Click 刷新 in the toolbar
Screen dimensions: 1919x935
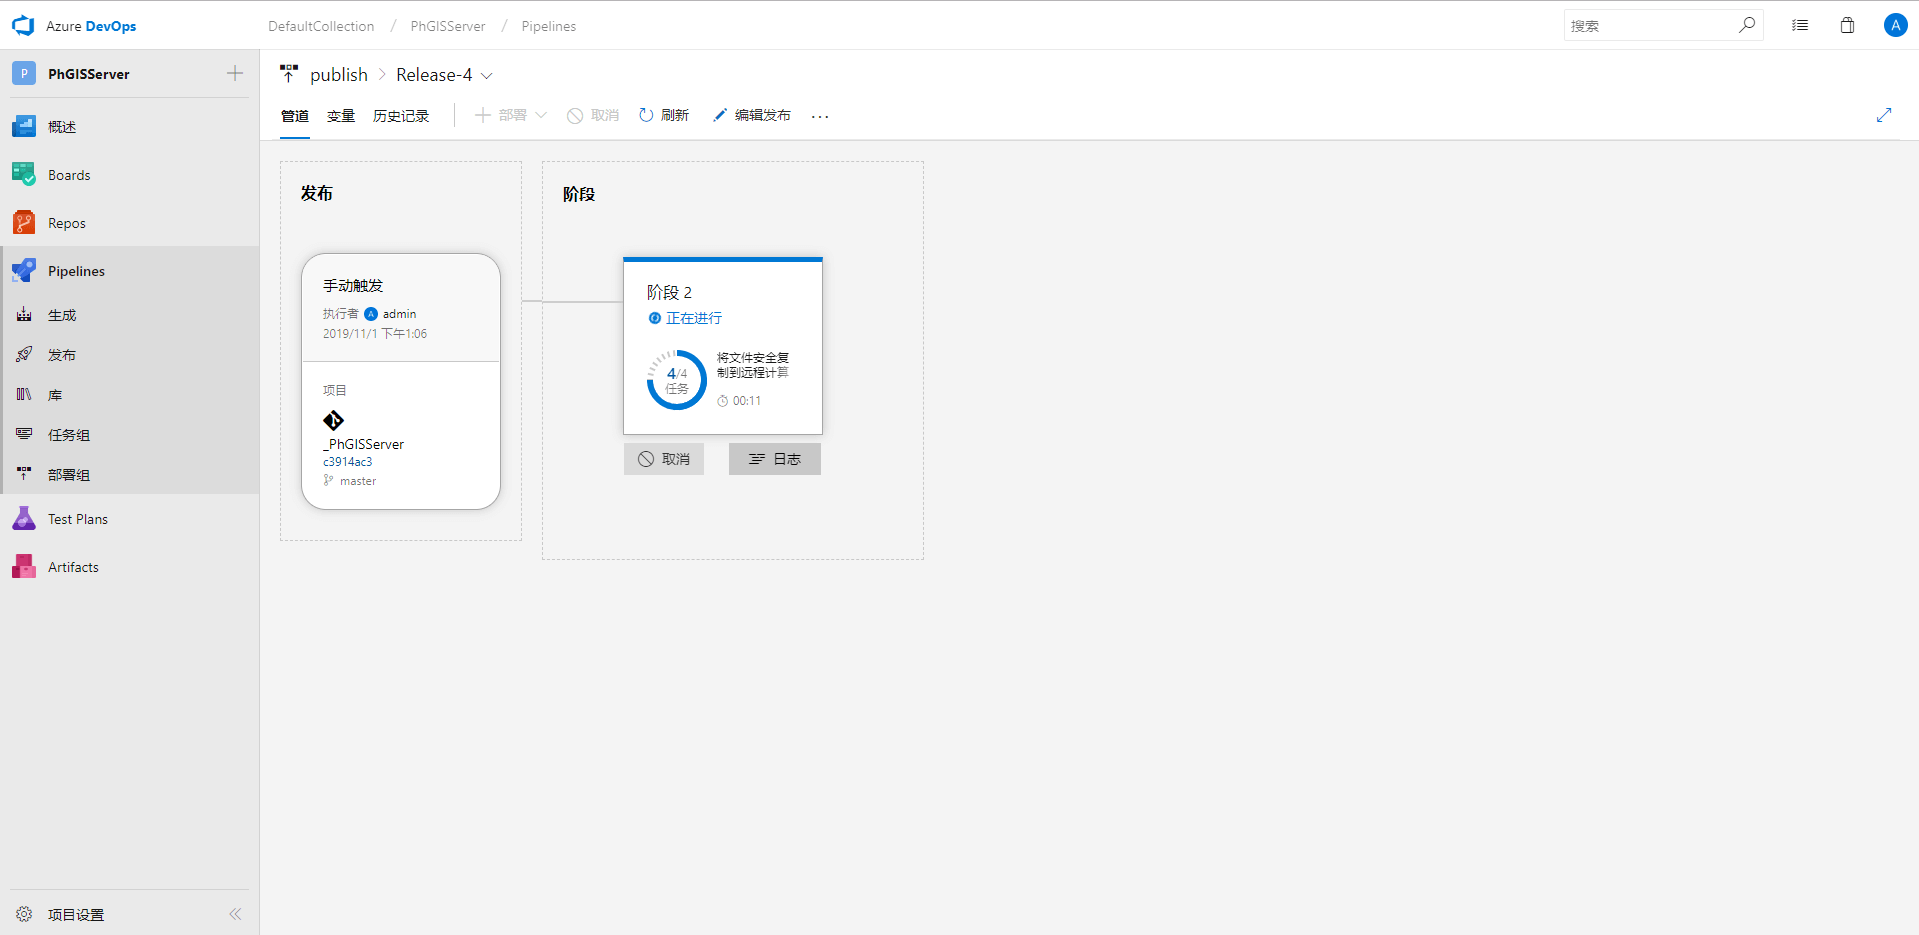[664, 116]
